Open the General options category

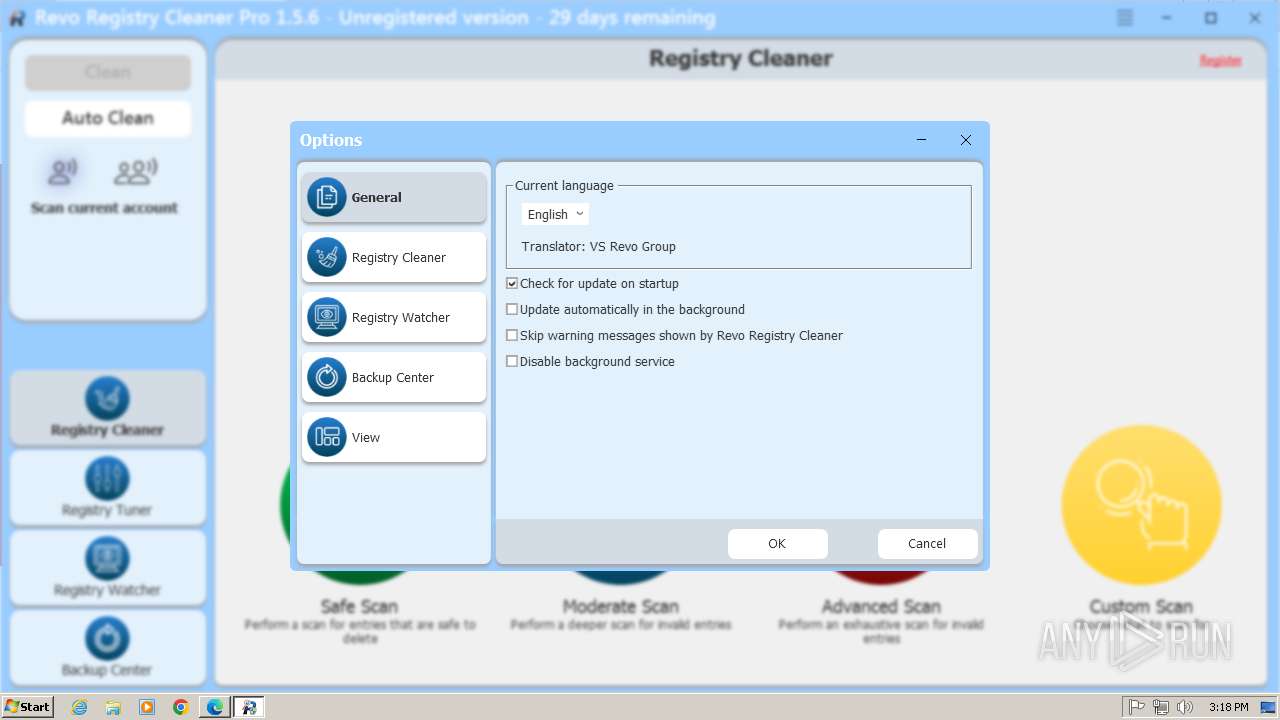(x=394, y=197)
